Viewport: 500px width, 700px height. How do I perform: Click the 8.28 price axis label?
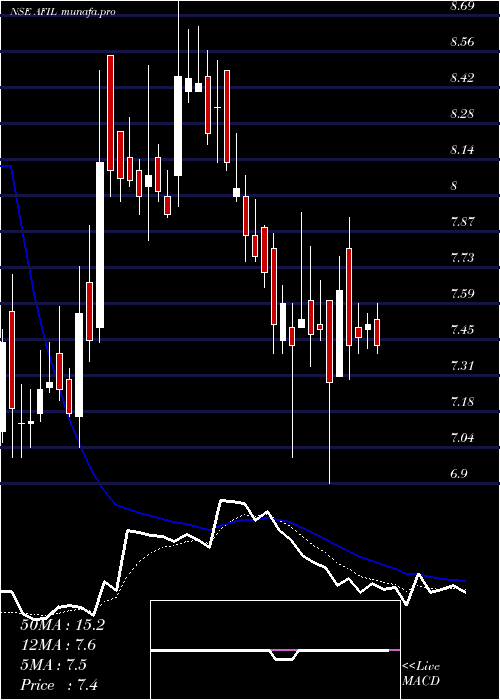coord(462,114)
